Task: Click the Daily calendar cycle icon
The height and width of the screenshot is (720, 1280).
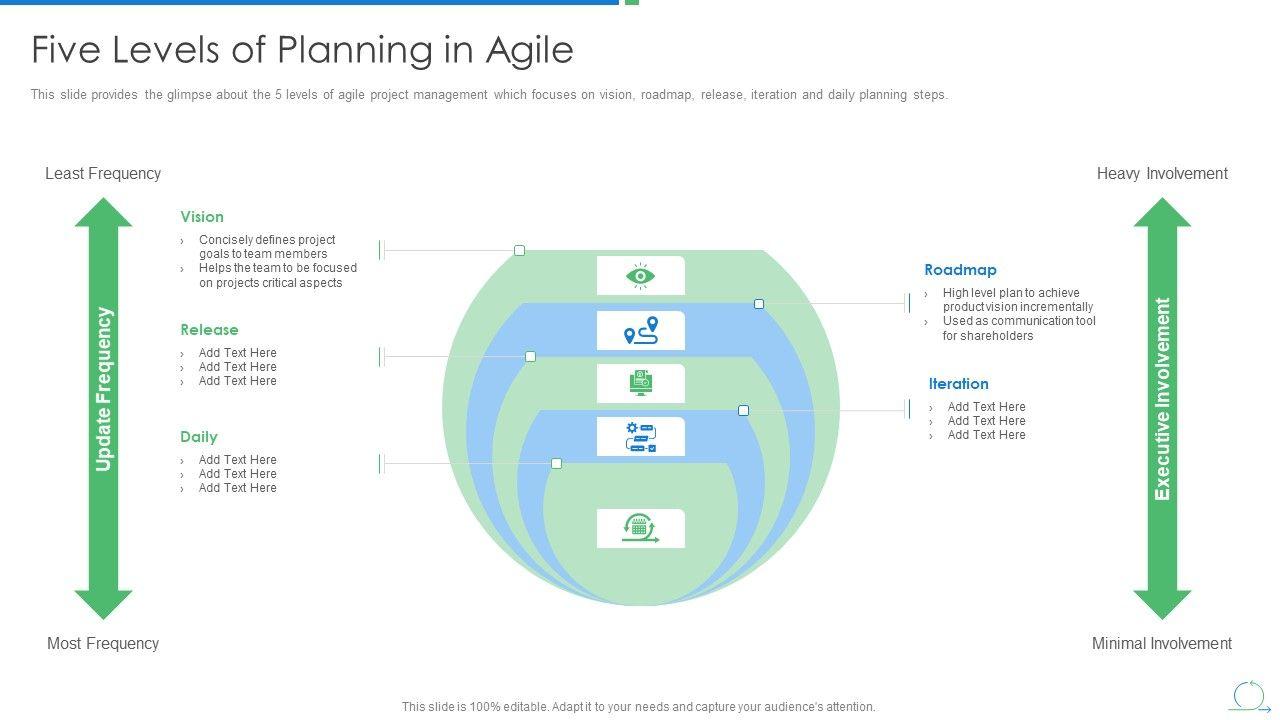Action: point(641,528)
